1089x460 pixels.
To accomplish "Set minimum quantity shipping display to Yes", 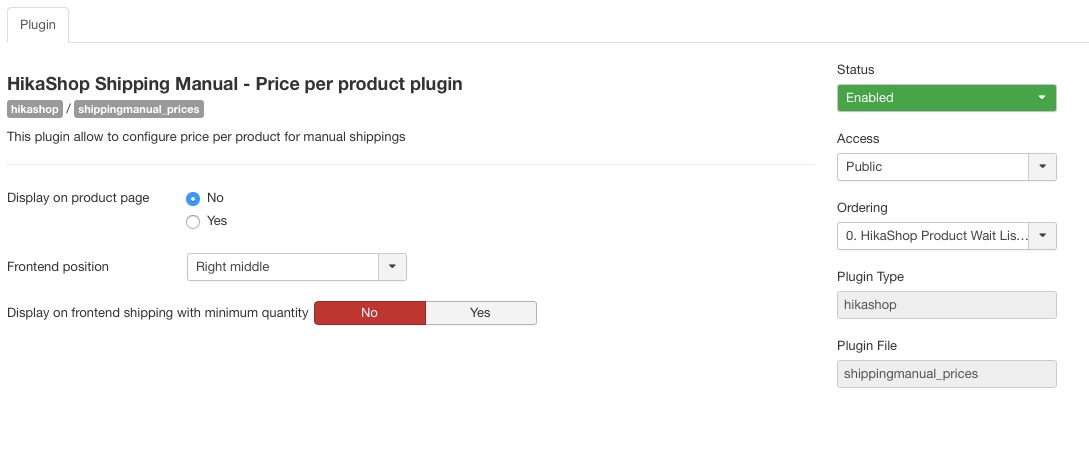I will (x=481, y=313).
